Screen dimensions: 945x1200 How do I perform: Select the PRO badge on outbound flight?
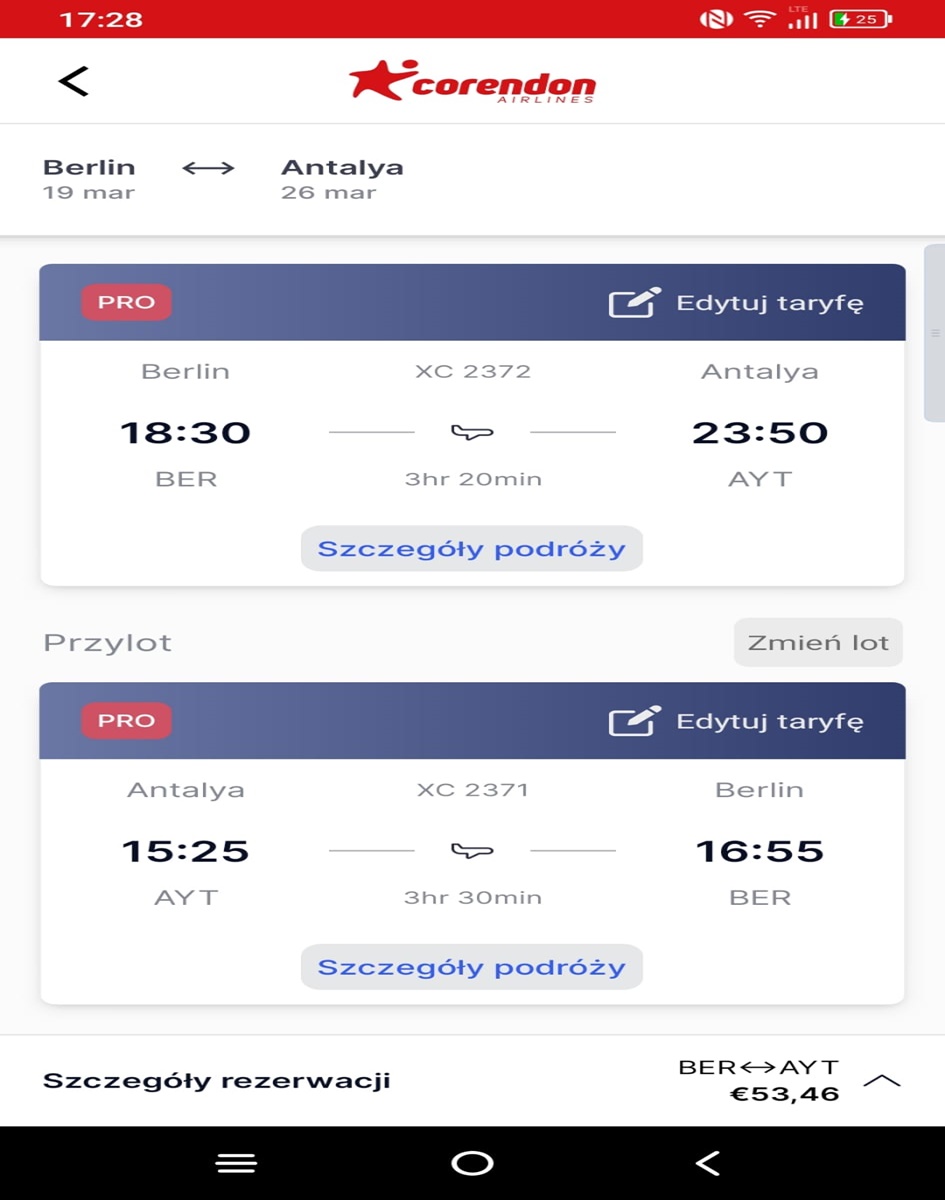pyautogui.click(x=126, y=302)
